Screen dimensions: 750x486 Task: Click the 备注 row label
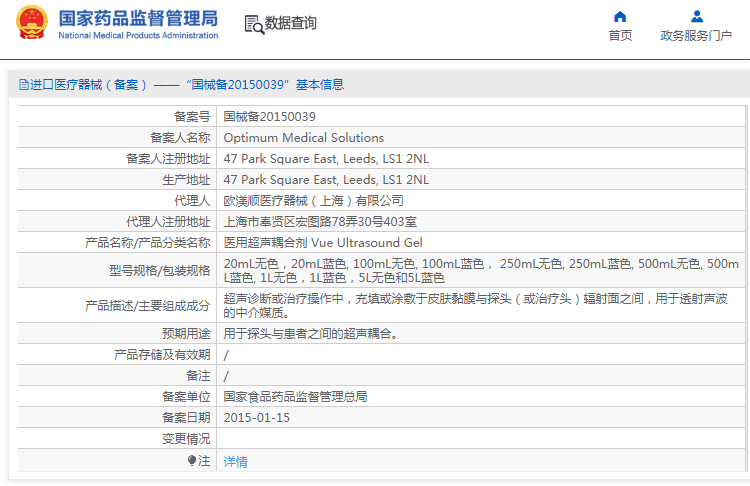pyautogui.click(x=198, y=376)
